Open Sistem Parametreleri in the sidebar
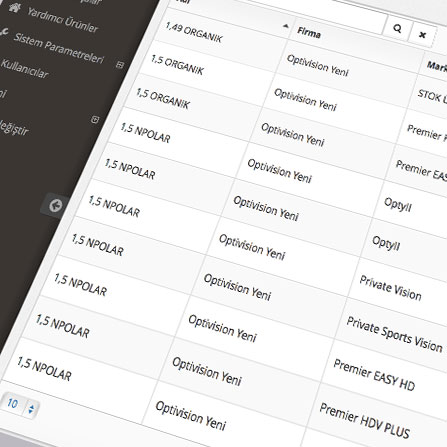 59,49
